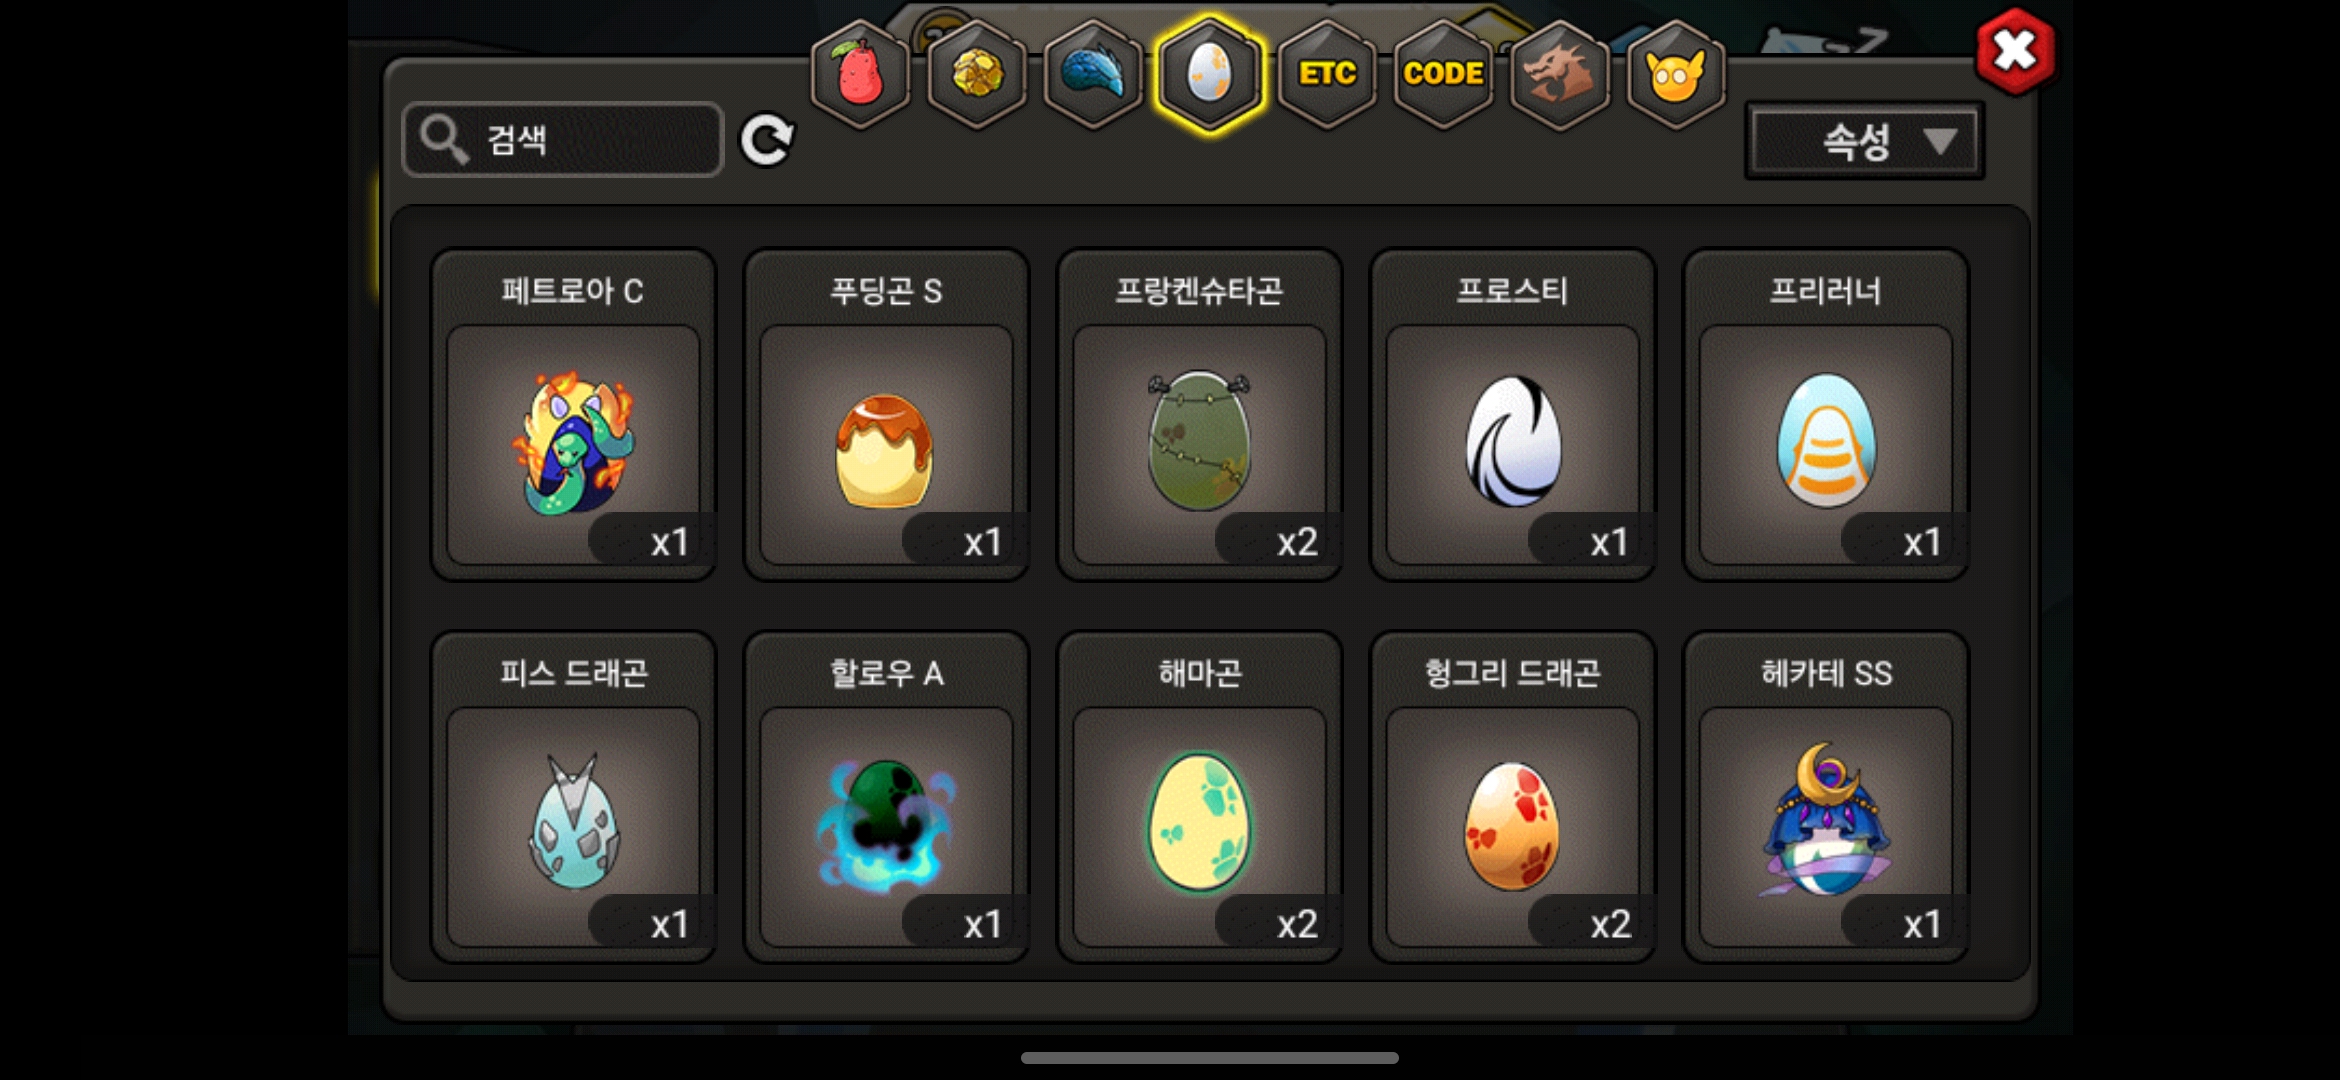The height and width of the screenshot is (1080, 2340).
Task: Open the food (red fruit) inventory tab
Action: click(860, 74)
